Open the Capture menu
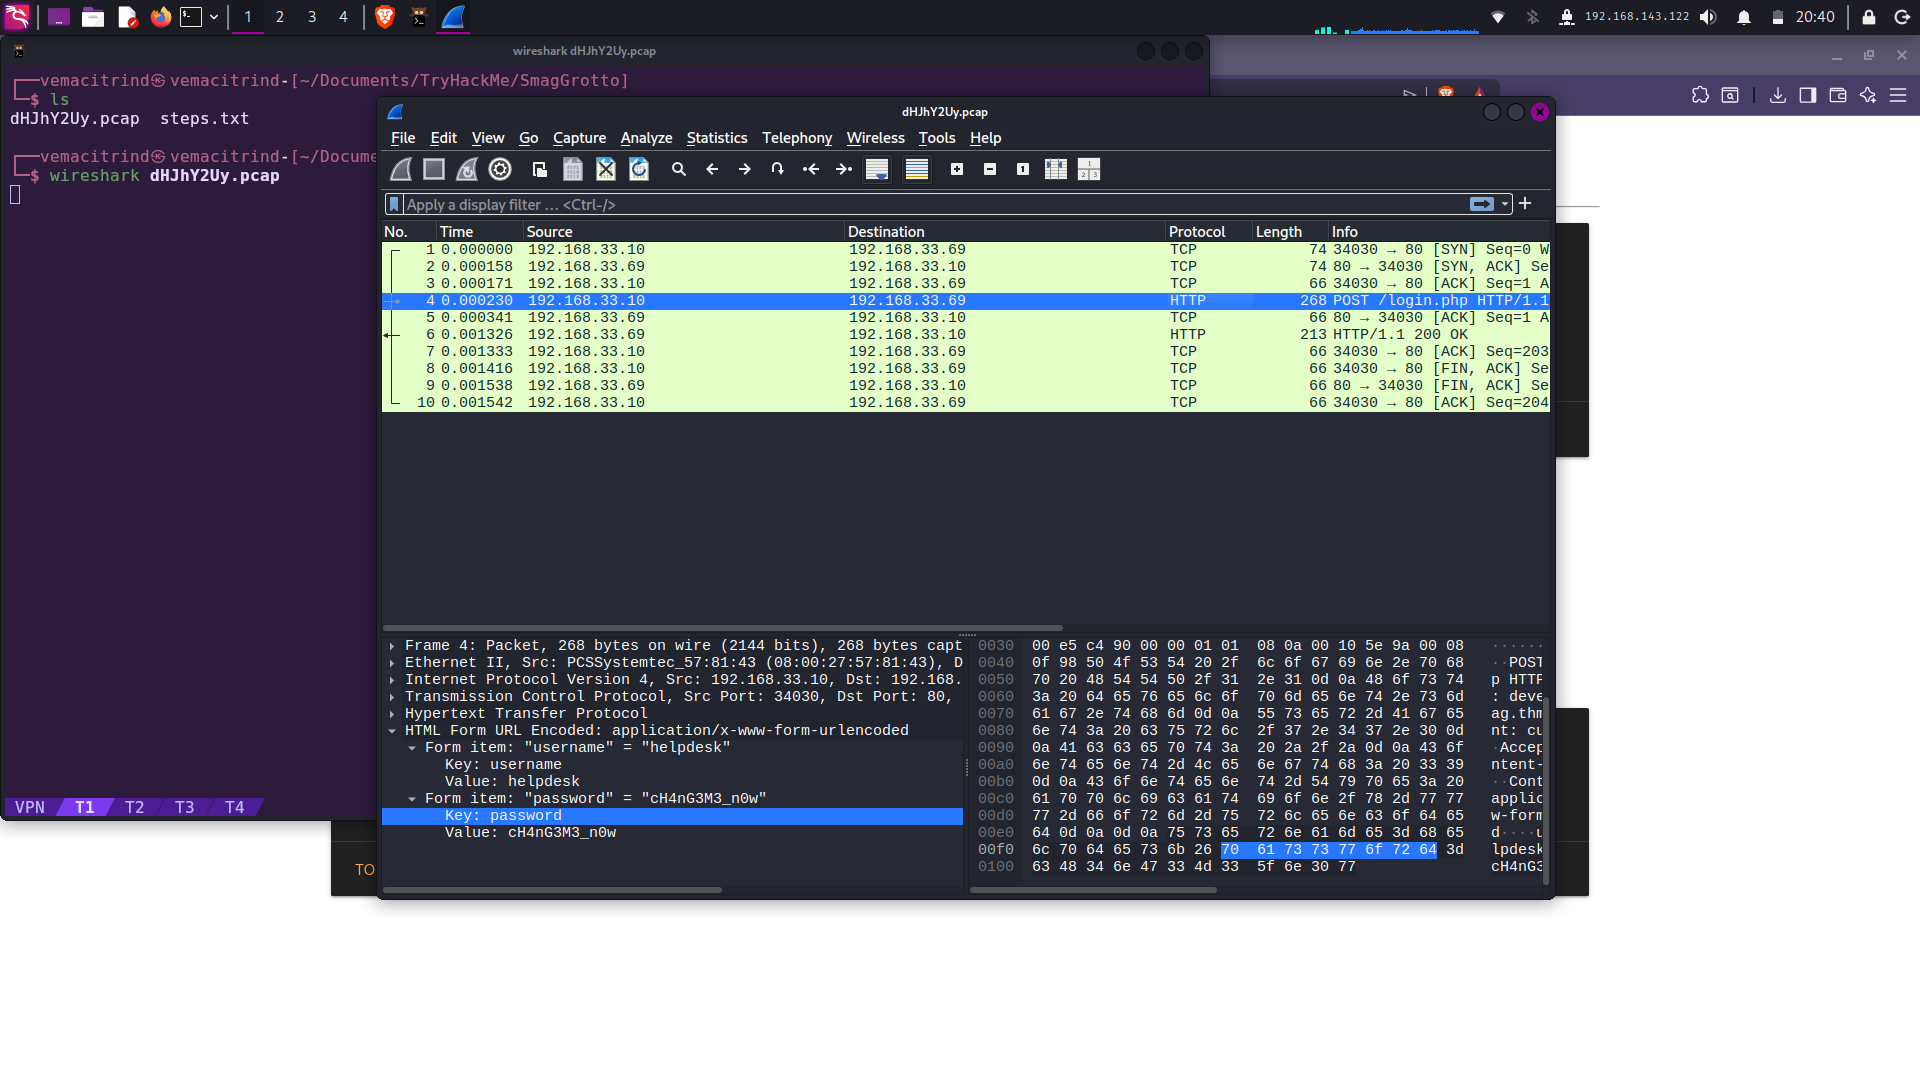Viewport: 1920px width, 1080px height. [x=579, y=138]
